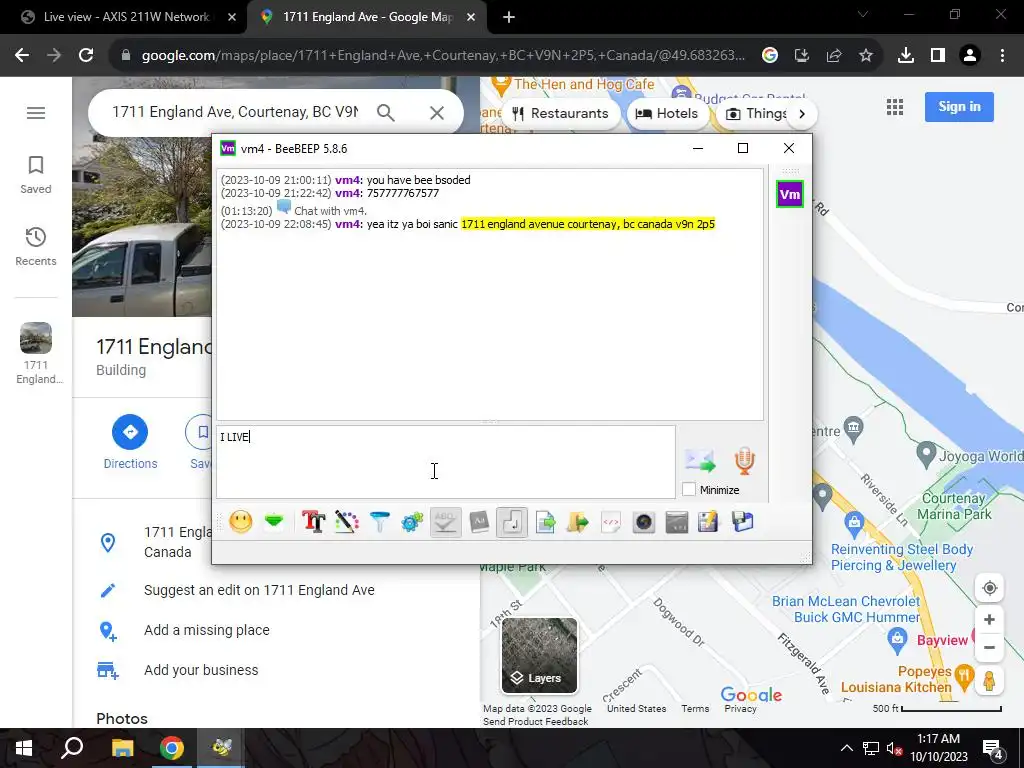Viewport: 1024px width, 768px height.
Task: Click the send file icon
Action: [545, 522]
